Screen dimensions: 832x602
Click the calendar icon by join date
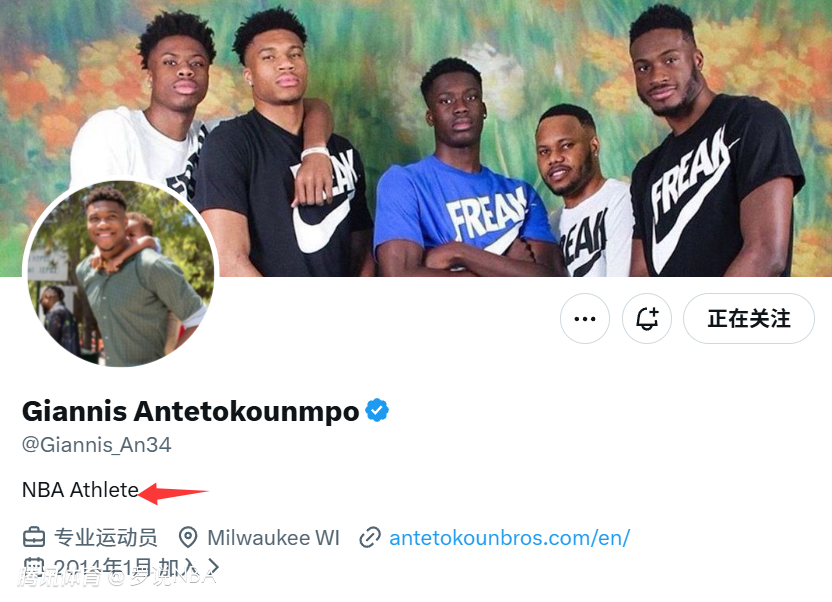[x=34, y=568]
